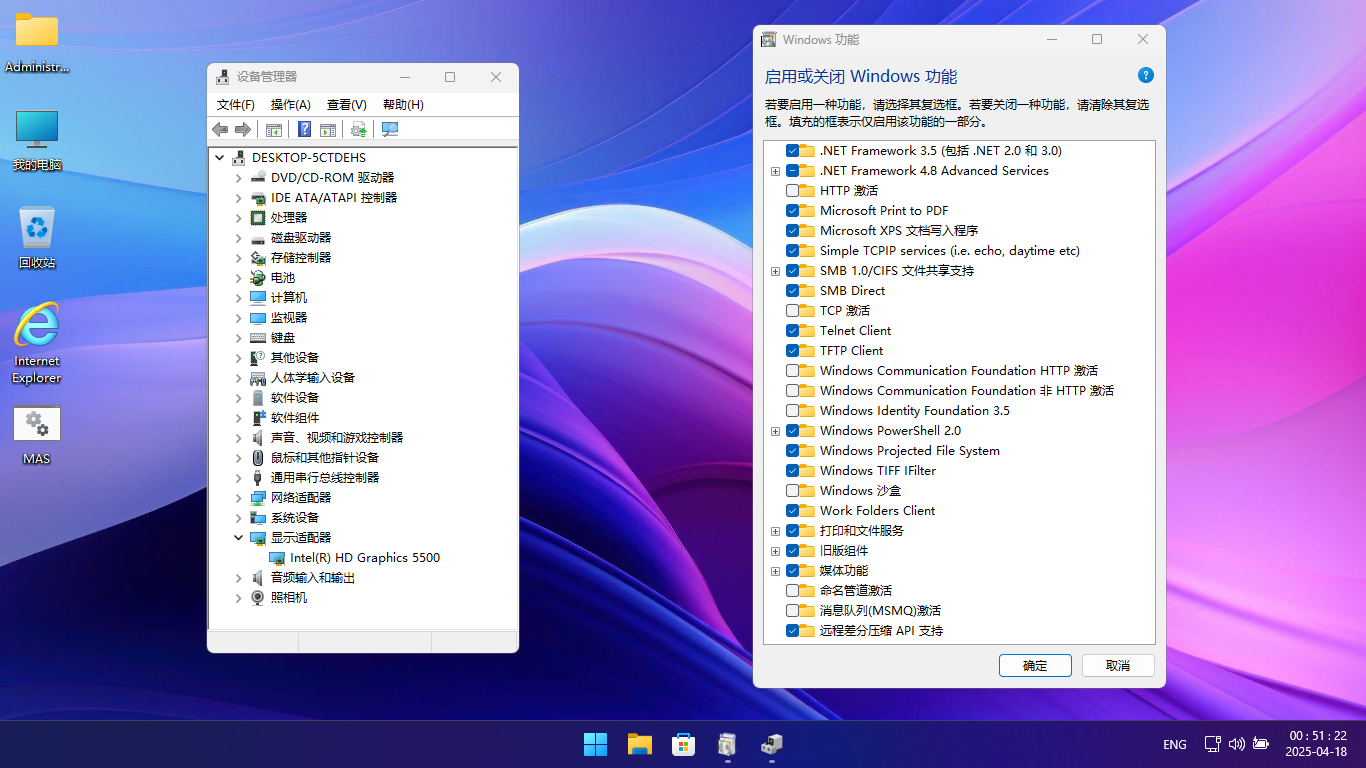
Task: Click the volume icon in system tray
Action: 1236,744
